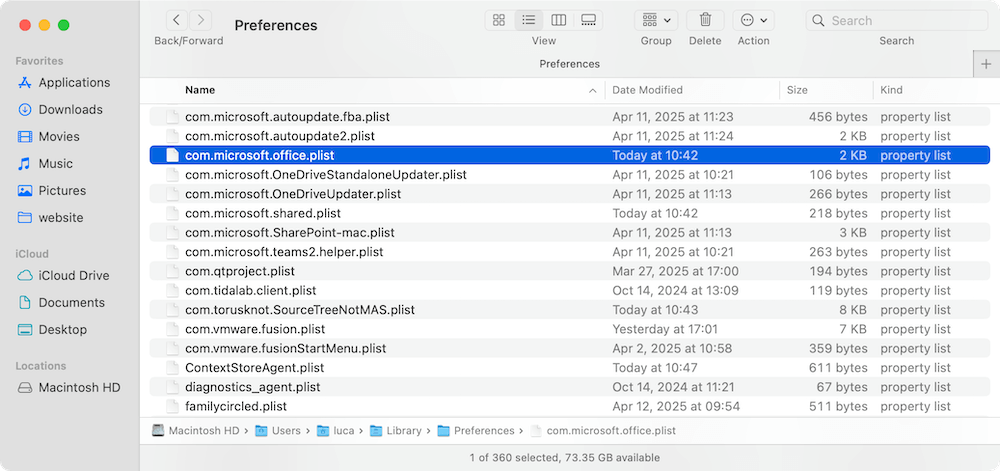Select com.tidalab.client.plist

click(x=570, y=291)
